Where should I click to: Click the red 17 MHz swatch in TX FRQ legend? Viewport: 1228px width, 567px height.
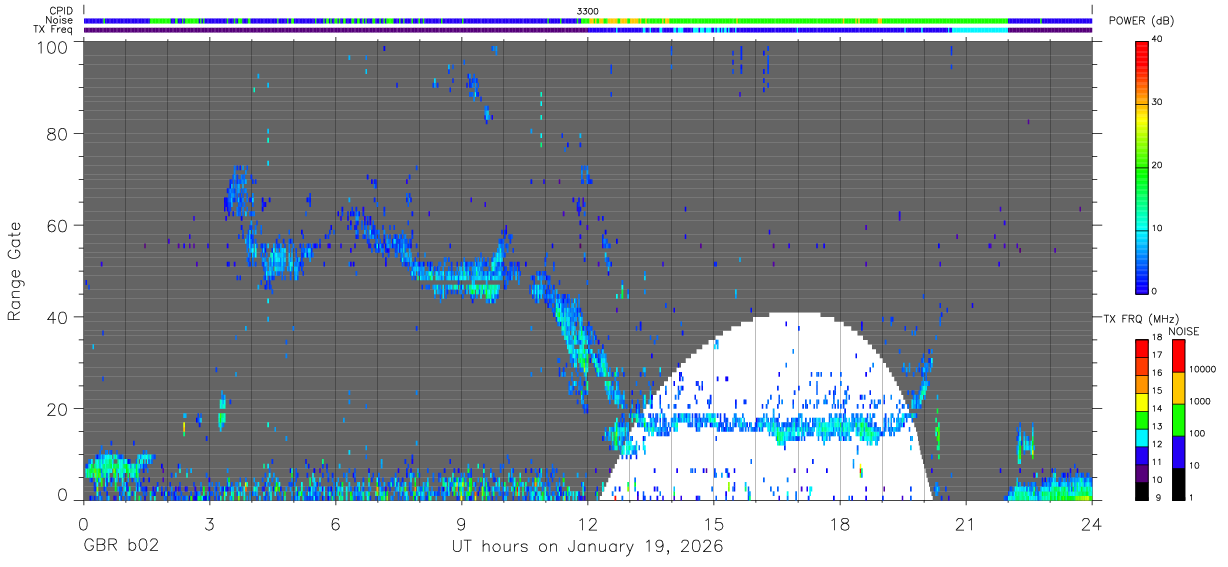pyautogui.click(x=1141, y=348)
